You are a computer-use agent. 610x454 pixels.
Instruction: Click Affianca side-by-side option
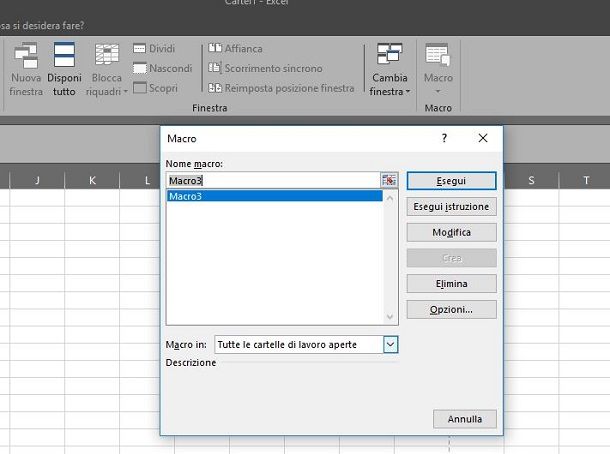pyautogui.click(x=235, y=49)
